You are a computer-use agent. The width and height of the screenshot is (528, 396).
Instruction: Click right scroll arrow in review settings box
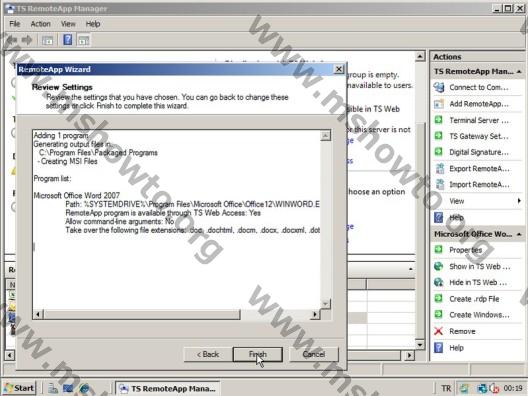click(315, 315)
